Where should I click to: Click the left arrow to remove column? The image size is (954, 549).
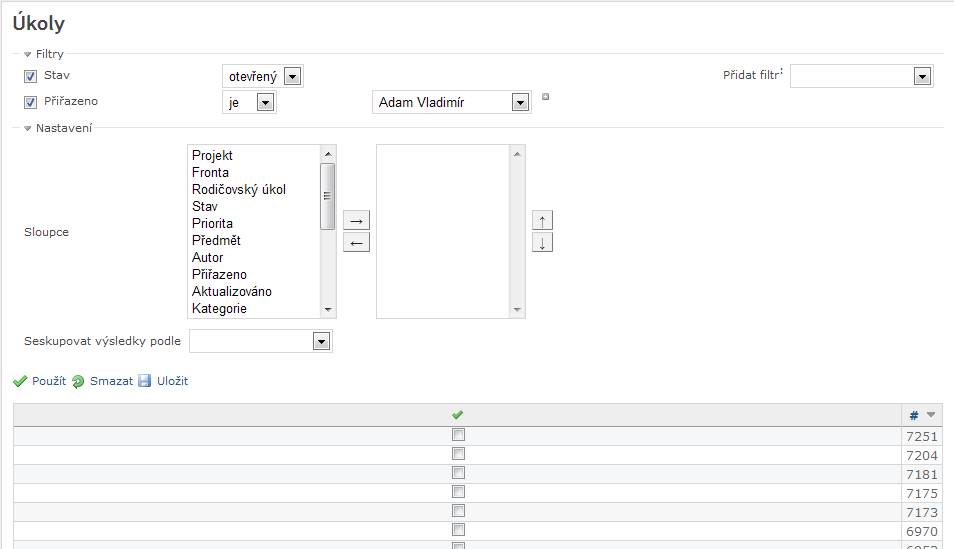[x=356, y=242]
